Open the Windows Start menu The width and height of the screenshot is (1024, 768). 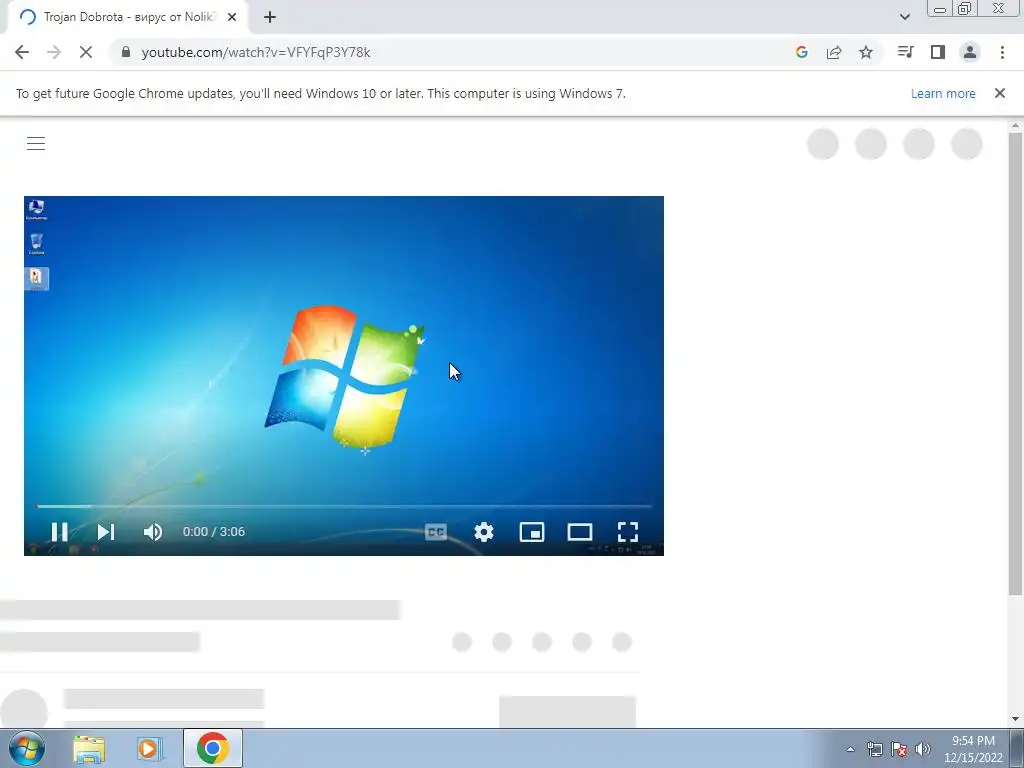coord(27,748)
